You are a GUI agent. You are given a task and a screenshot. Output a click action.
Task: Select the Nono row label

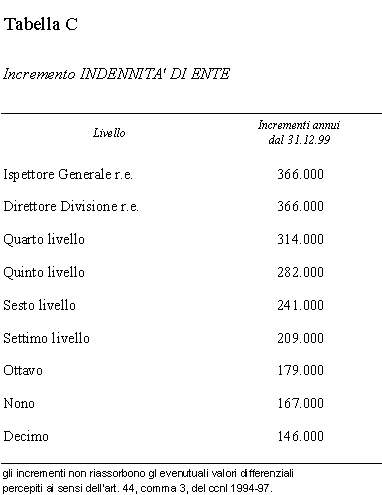(19, 403)
